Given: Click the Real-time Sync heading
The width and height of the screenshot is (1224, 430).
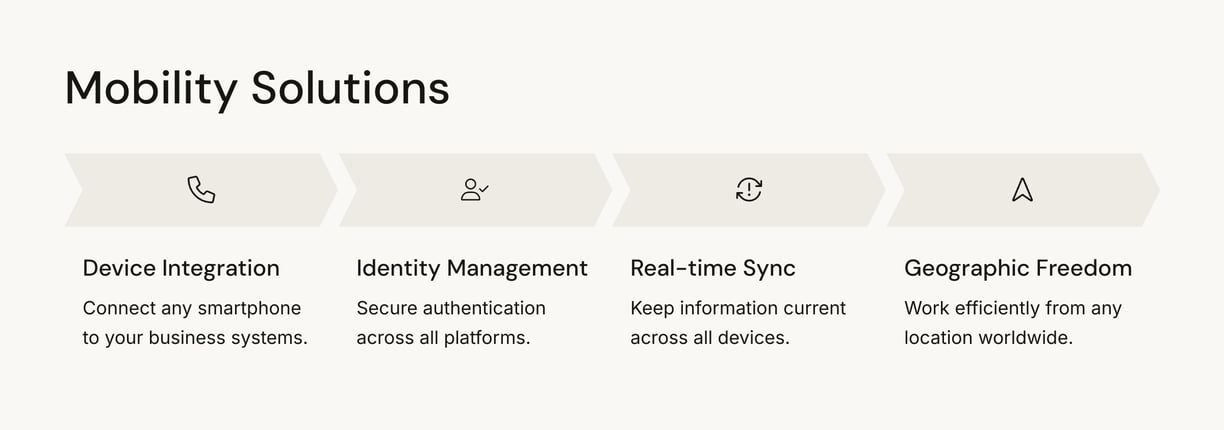Looking at the screenshot, I should point(713,268).
